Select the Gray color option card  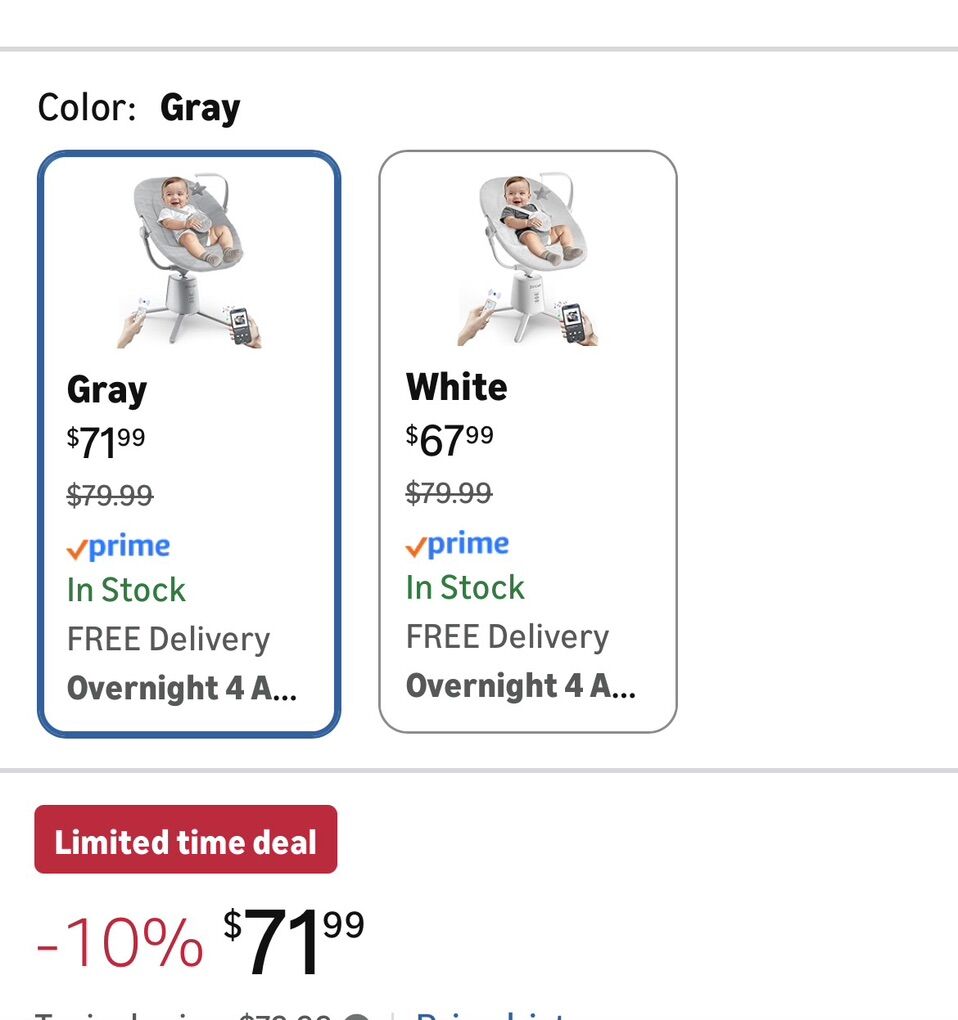click(x=189, y=443)
